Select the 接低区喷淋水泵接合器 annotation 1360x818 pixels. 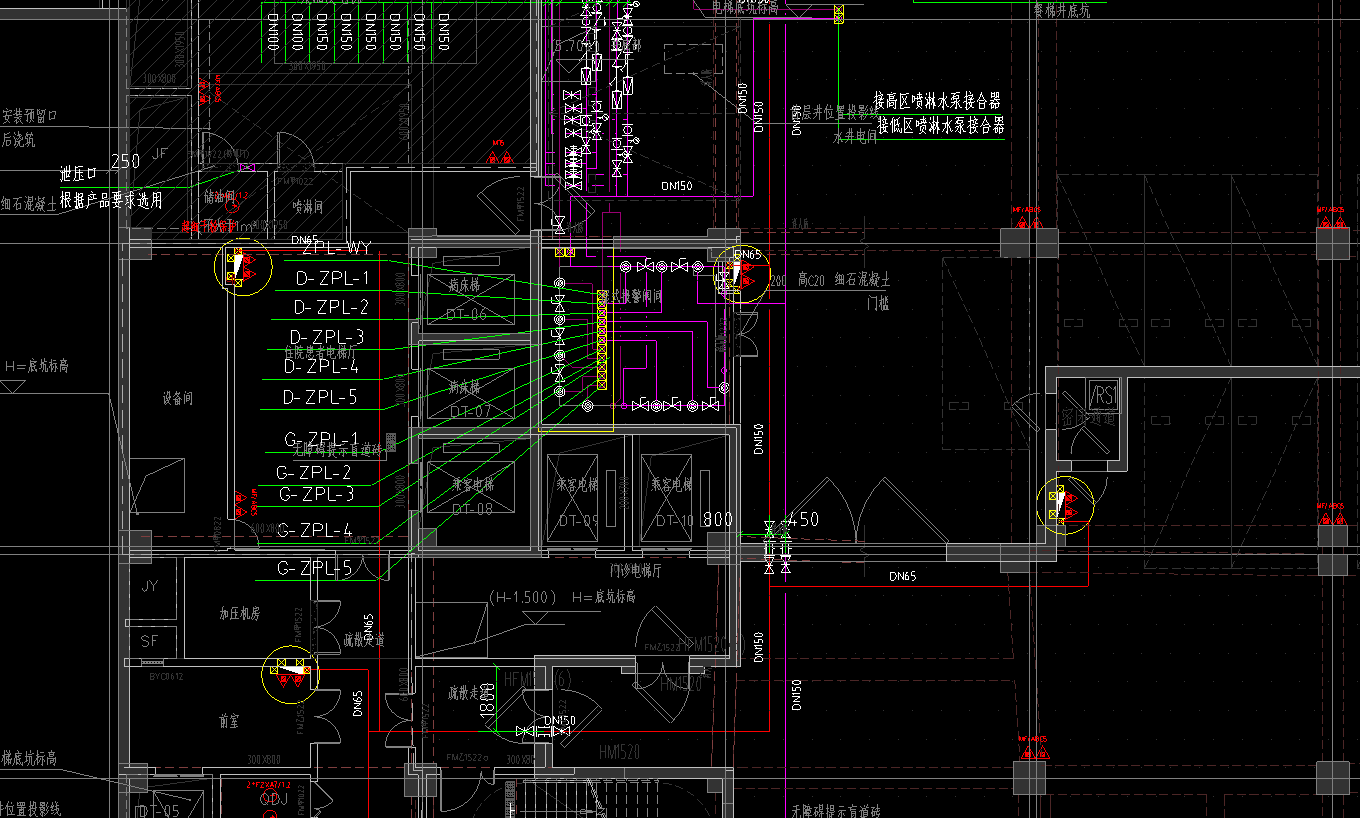940,125
